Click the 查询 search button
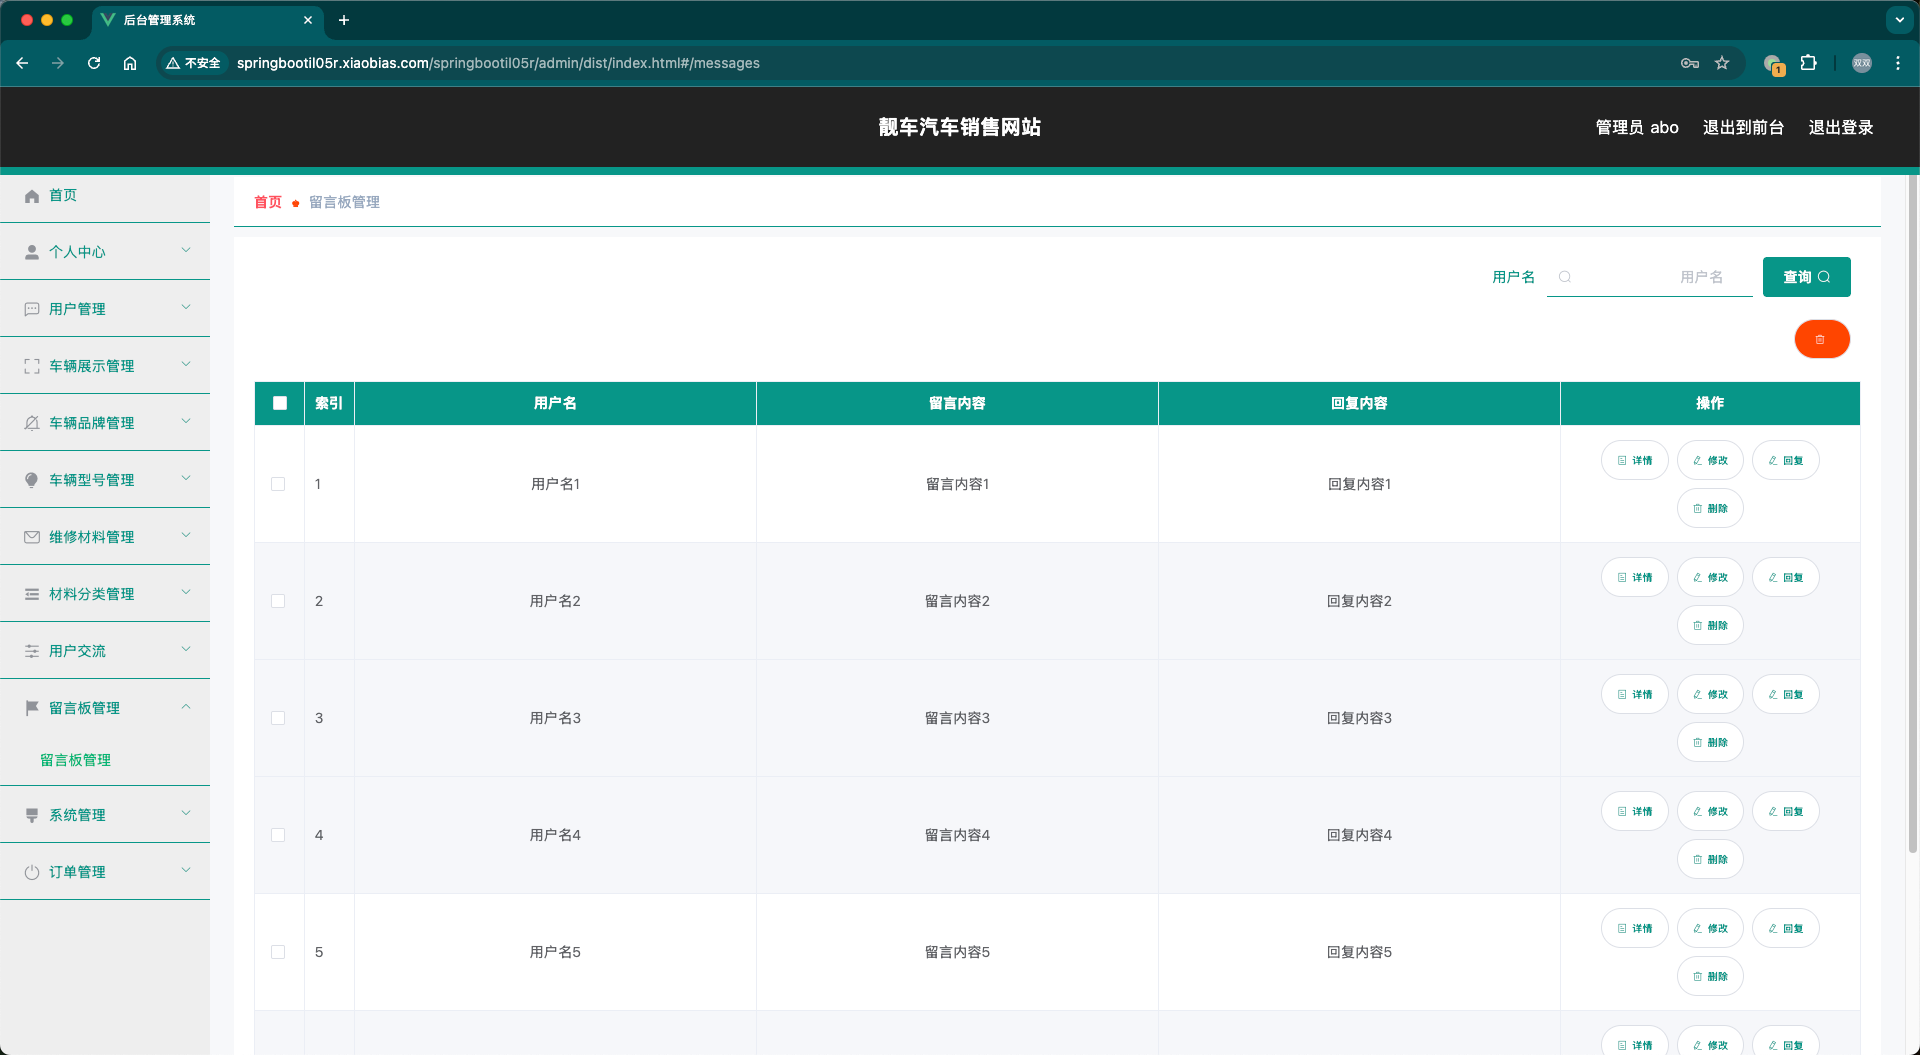The height and width of the screenshot is (1055, 1920). tap(1806, 277)
